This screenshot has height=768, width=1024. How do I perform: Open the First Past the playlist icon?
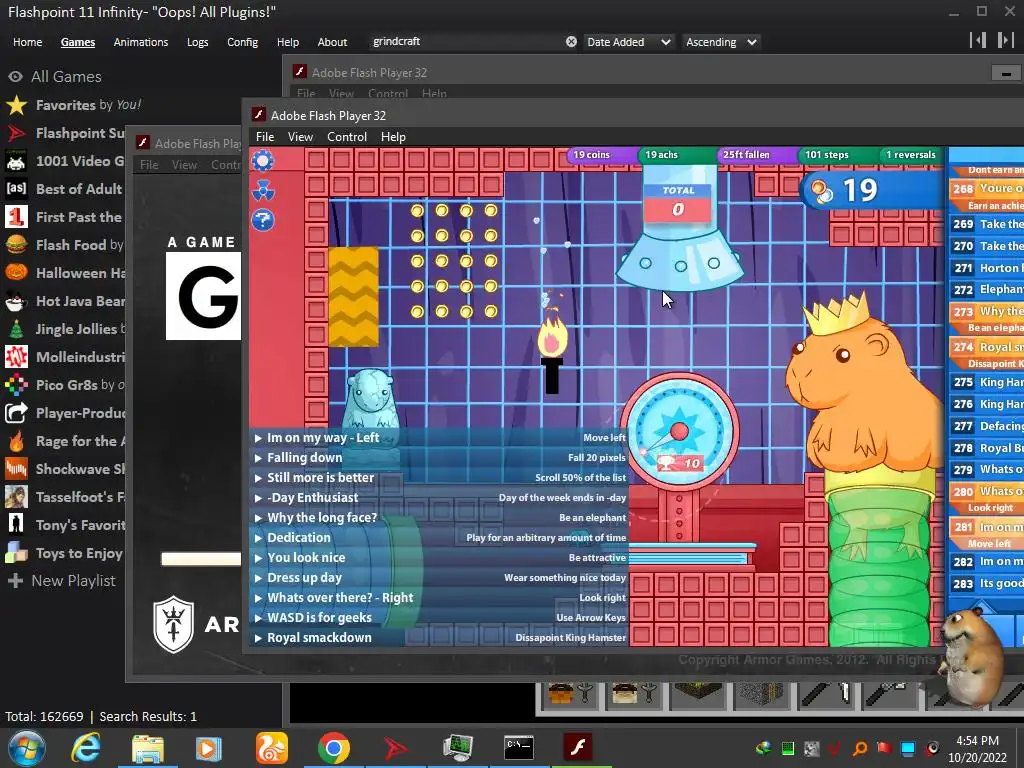tap(16, 217)
